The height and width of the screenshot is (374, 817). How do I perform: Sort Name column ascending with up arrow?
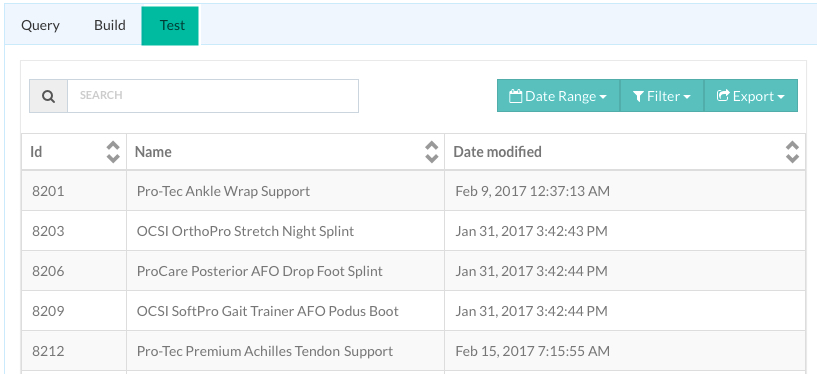coord(431,146)
